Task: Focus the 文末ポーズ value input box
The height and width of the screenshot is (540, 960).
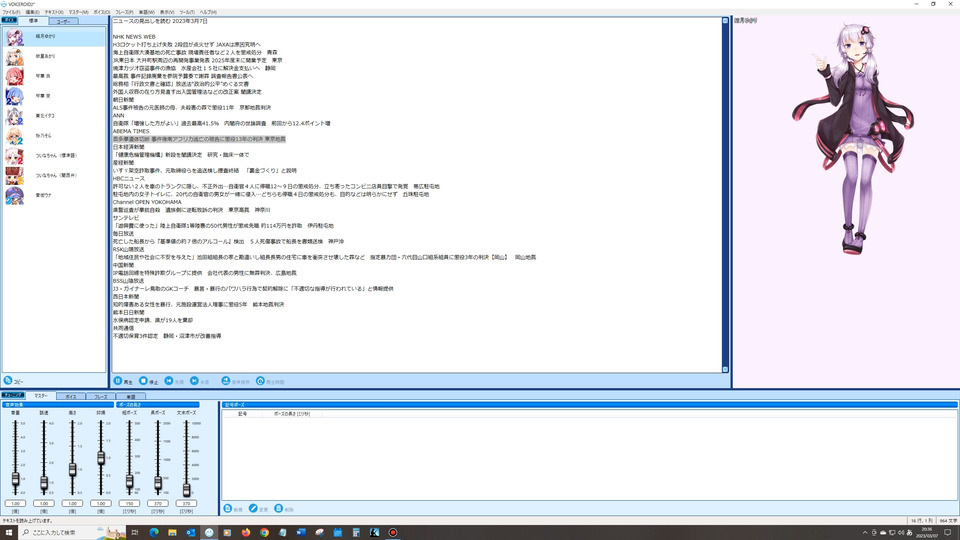Action: (x=186, y=503)
